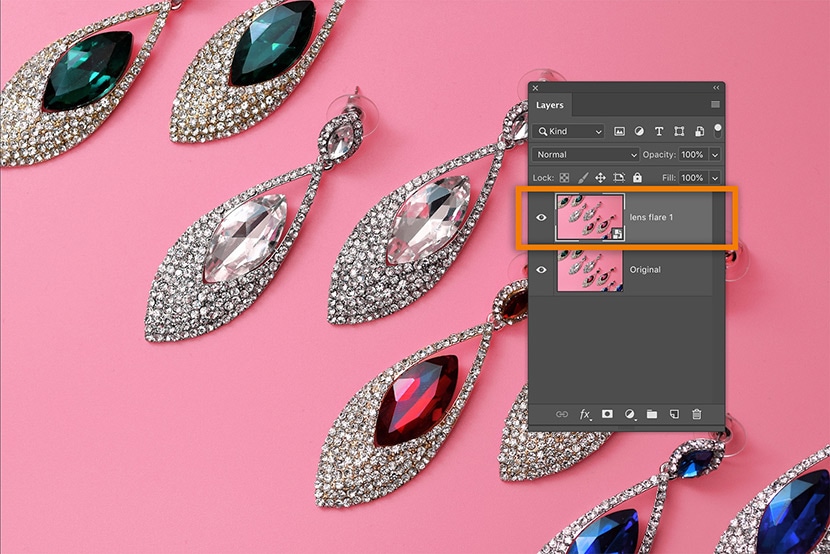This screenshot has height=554, width=830.
Task: Expand the Opacity slider dropdown arrow
Action: (x=715, y=155)
